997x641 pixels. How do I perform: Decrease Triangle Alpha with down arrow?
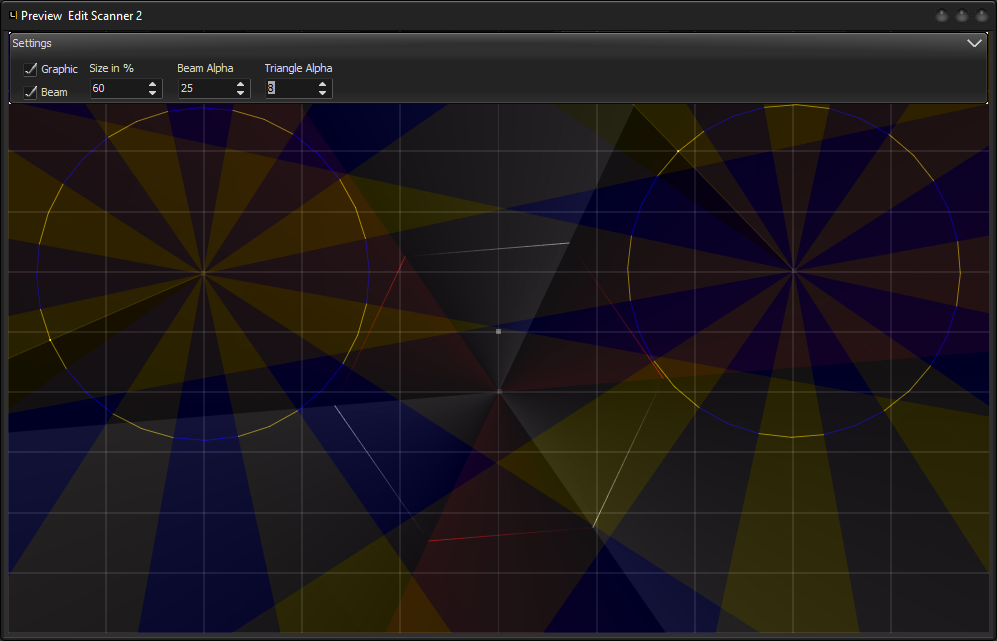[x=322, y=93]
